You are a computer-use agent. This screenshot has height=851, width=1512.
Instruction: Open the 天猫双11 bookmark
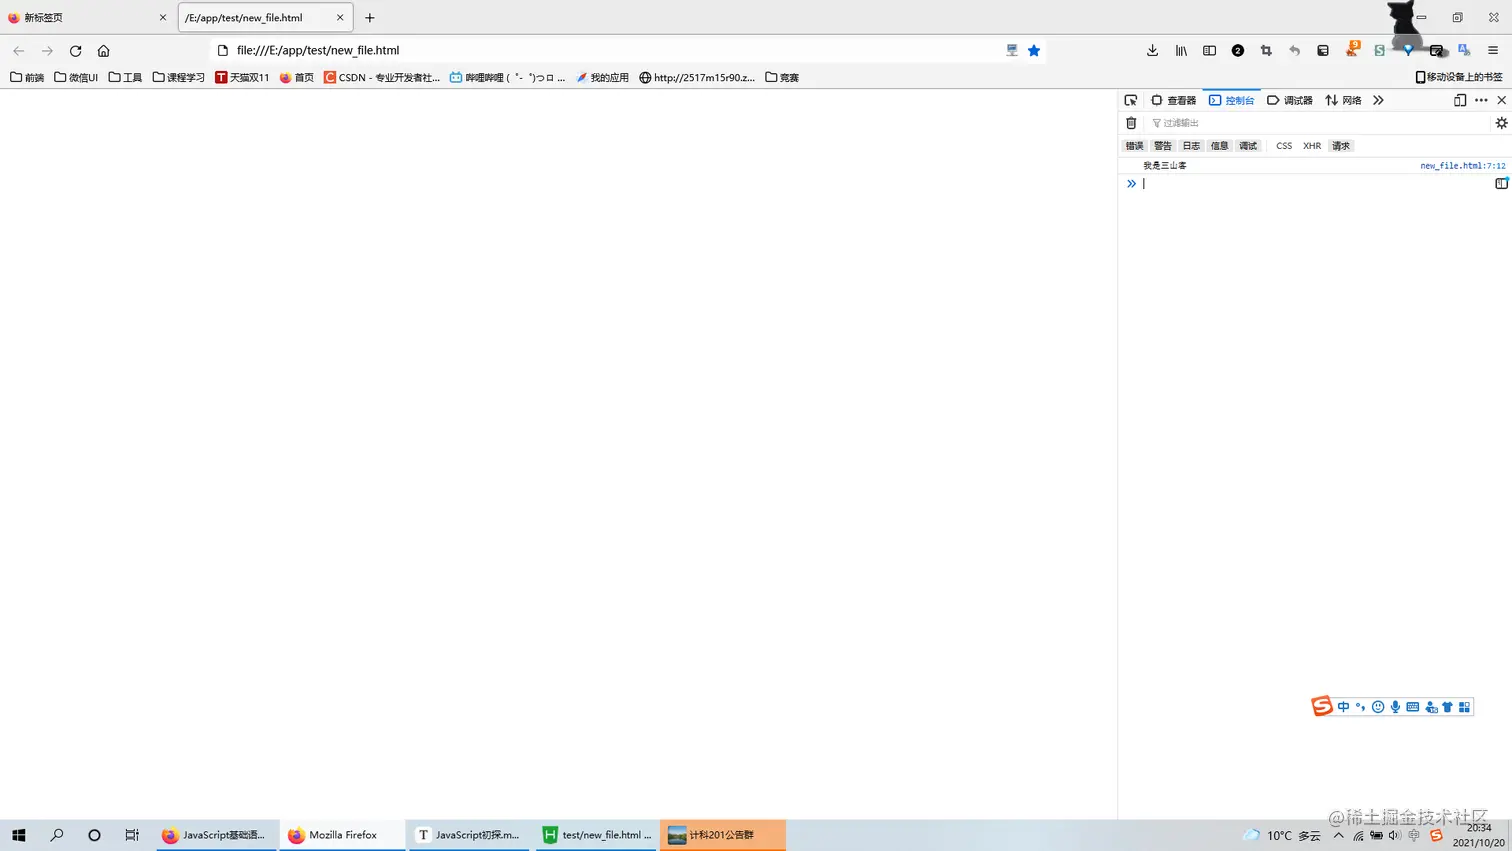click(242, 77)
